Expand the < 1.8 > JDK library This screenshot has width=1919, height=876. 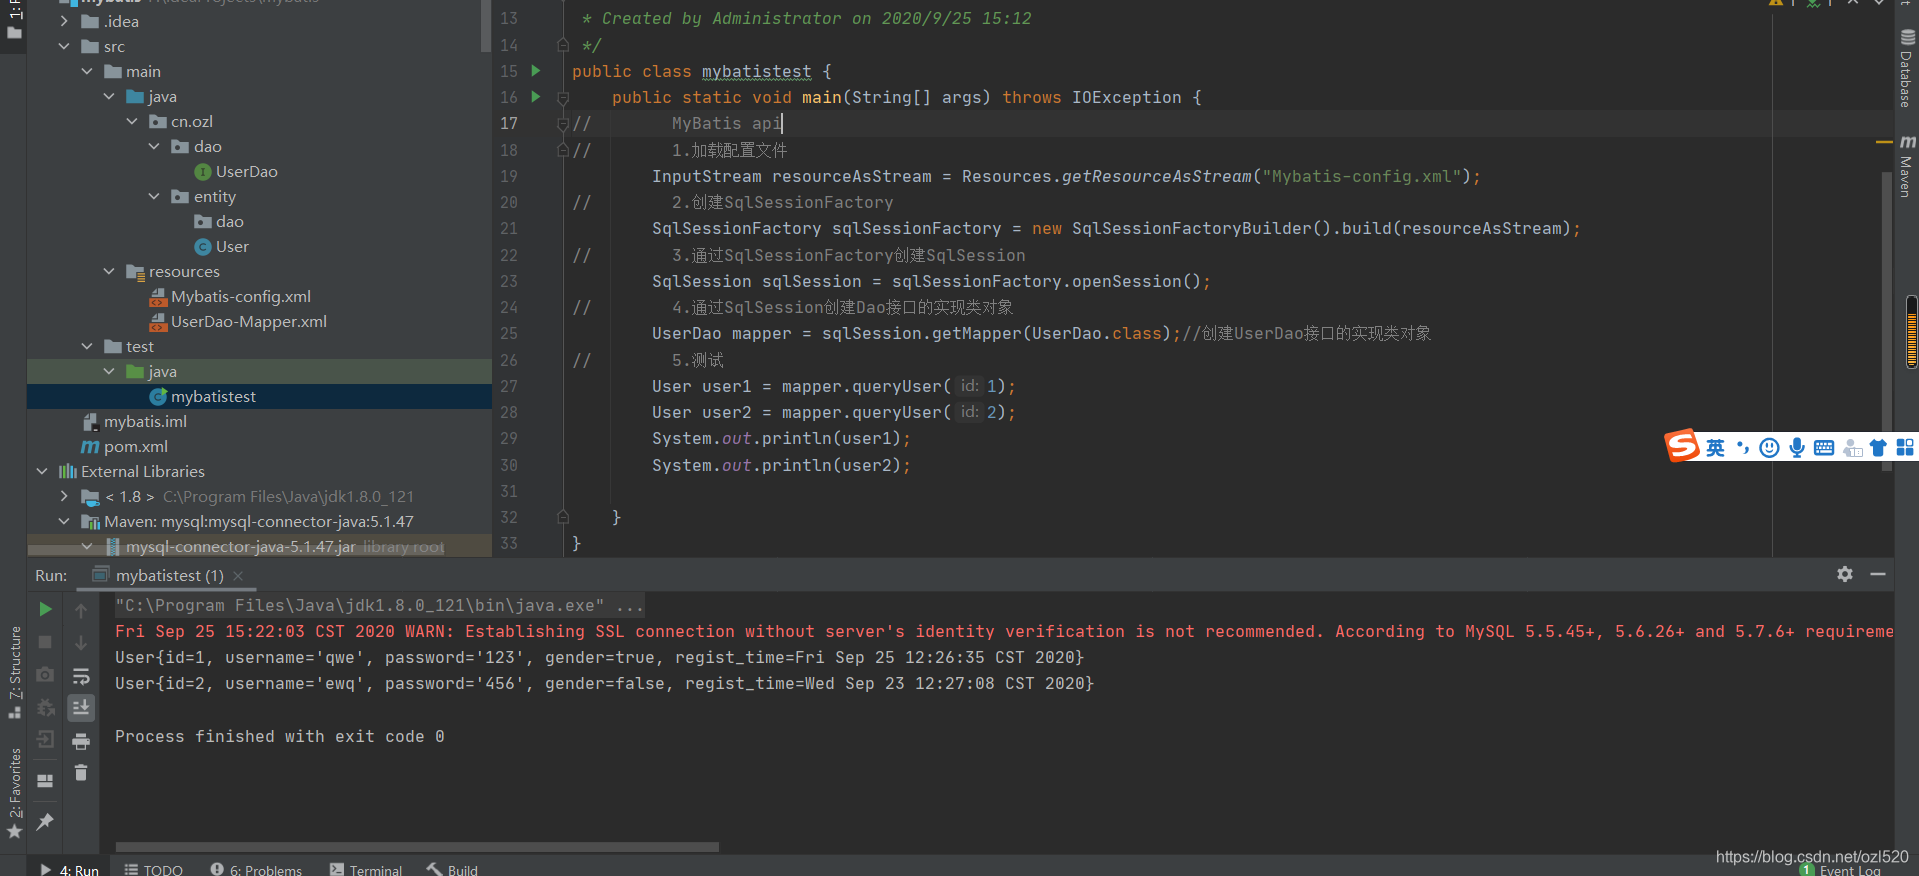(x=64, y=496)
